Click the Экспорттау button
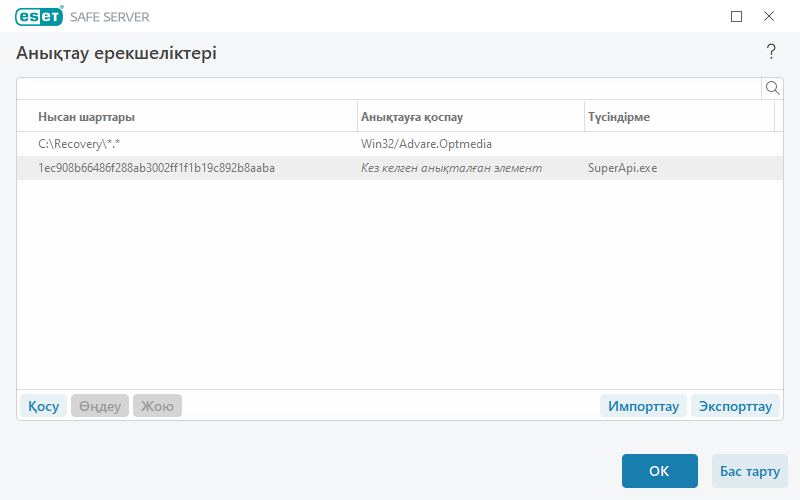 click(735, 406)
